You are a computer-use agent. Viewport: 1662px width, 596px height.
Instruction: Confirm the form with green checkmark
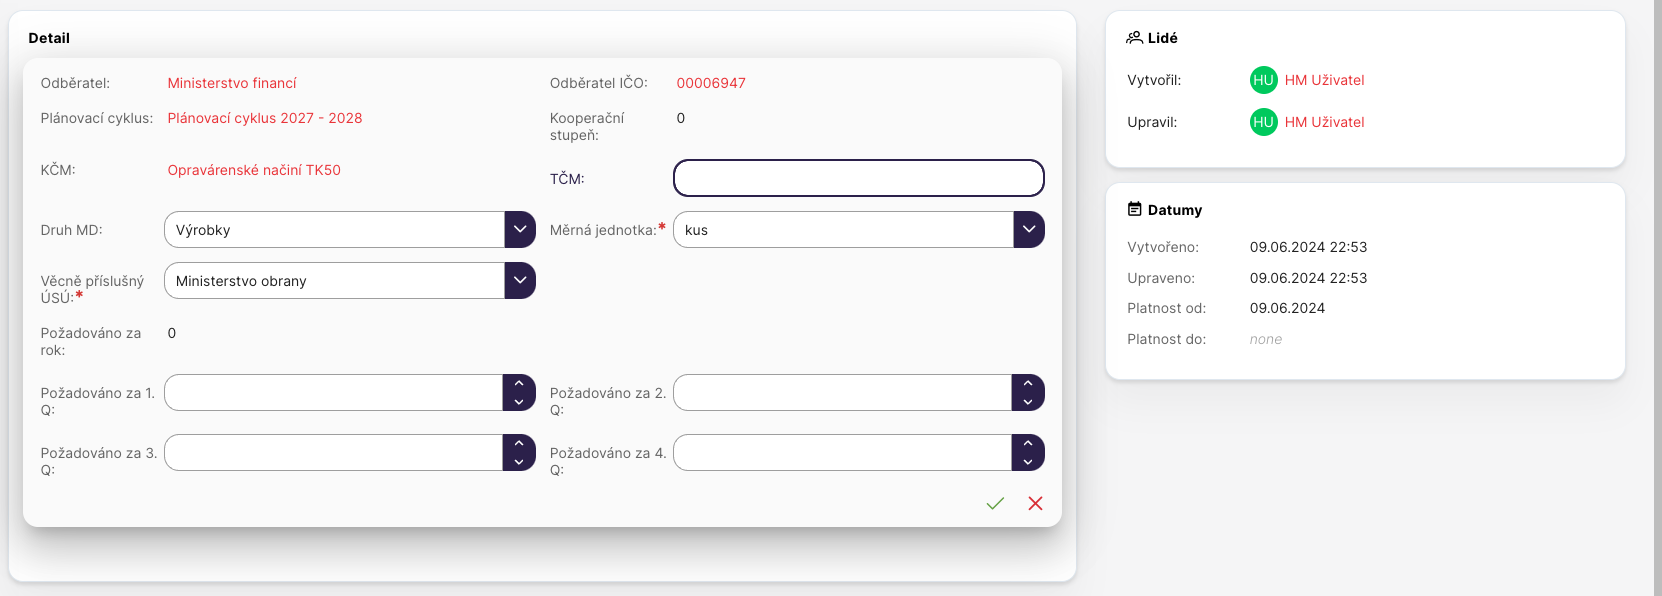click(x=995, y=504)
